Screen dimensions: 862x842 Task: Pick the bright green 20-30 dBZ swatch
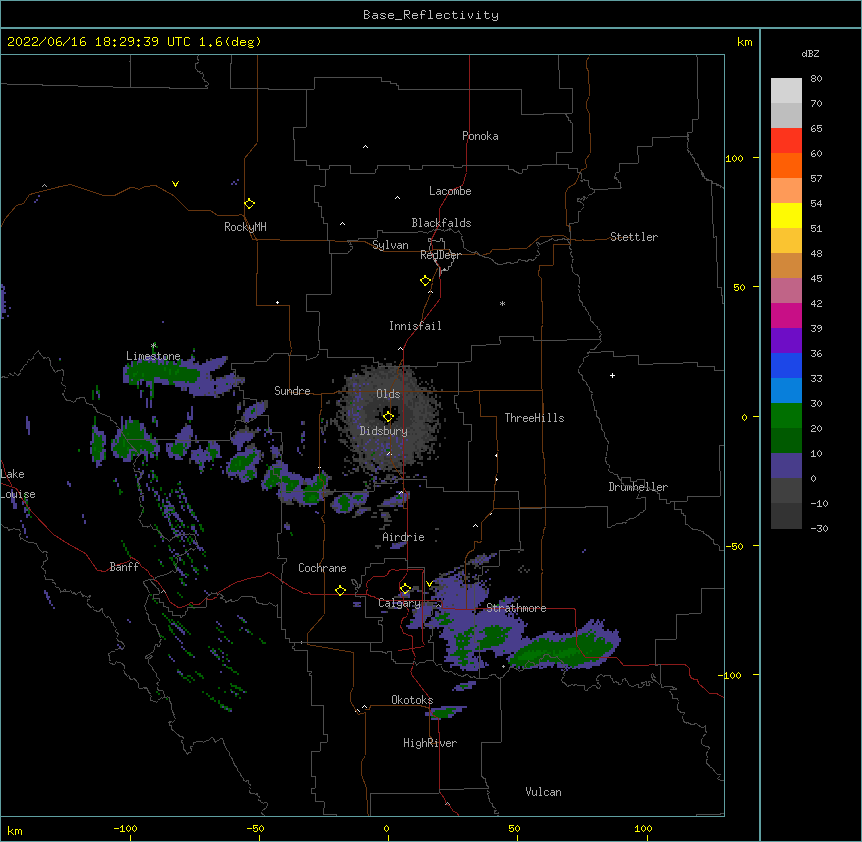coord(786,416)
